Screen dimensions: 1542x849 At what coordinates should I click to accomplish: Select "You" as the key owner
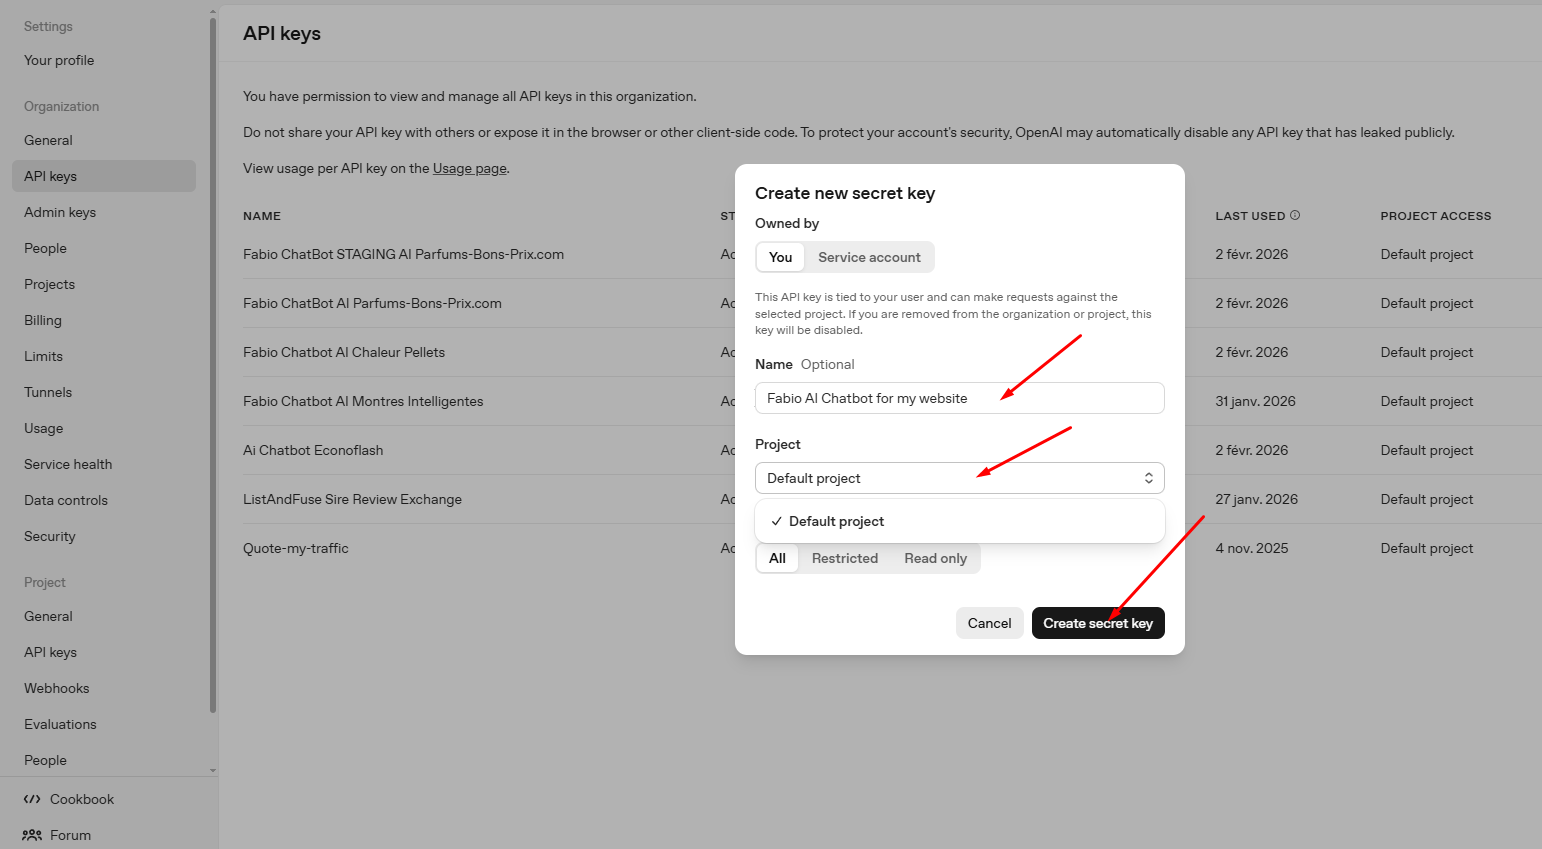coord(780,257)
